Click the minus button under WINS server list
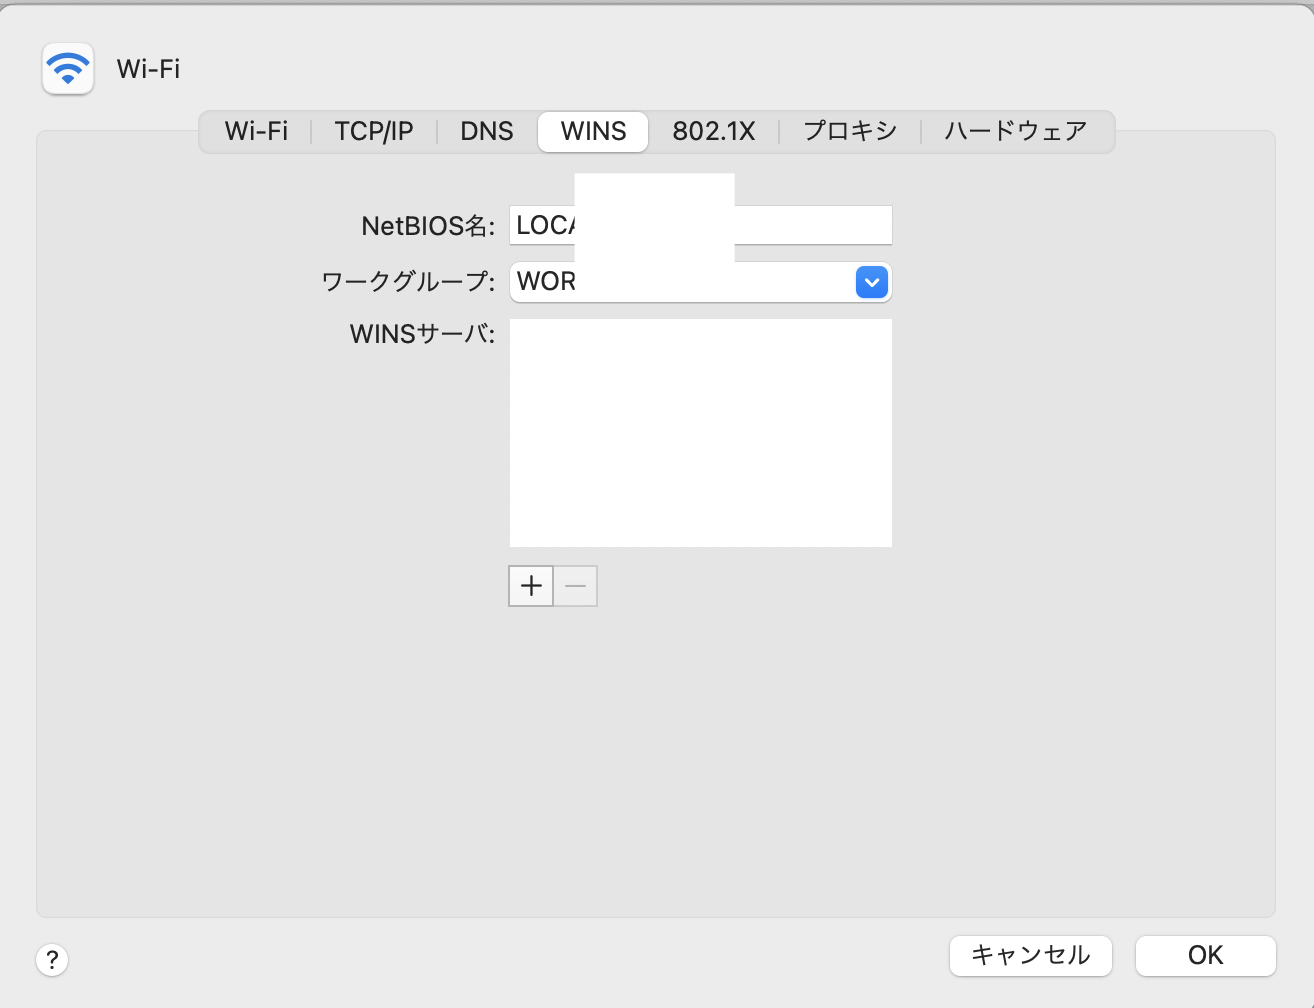 click(x=575, y=586)
